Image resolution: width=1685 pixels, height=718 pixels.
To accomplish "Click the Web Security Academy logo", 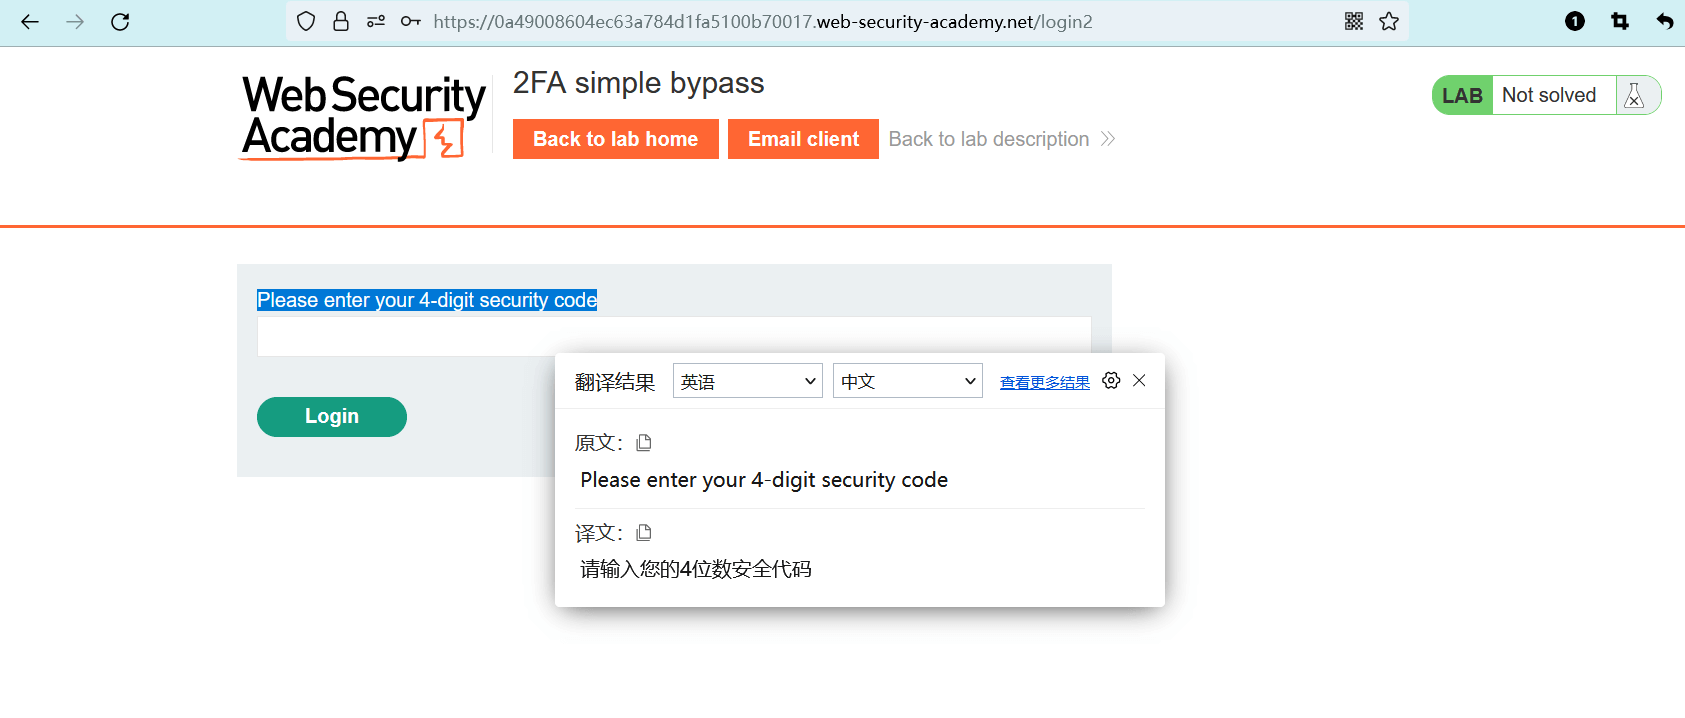I will pyautogui.click(x=363, y=118).
